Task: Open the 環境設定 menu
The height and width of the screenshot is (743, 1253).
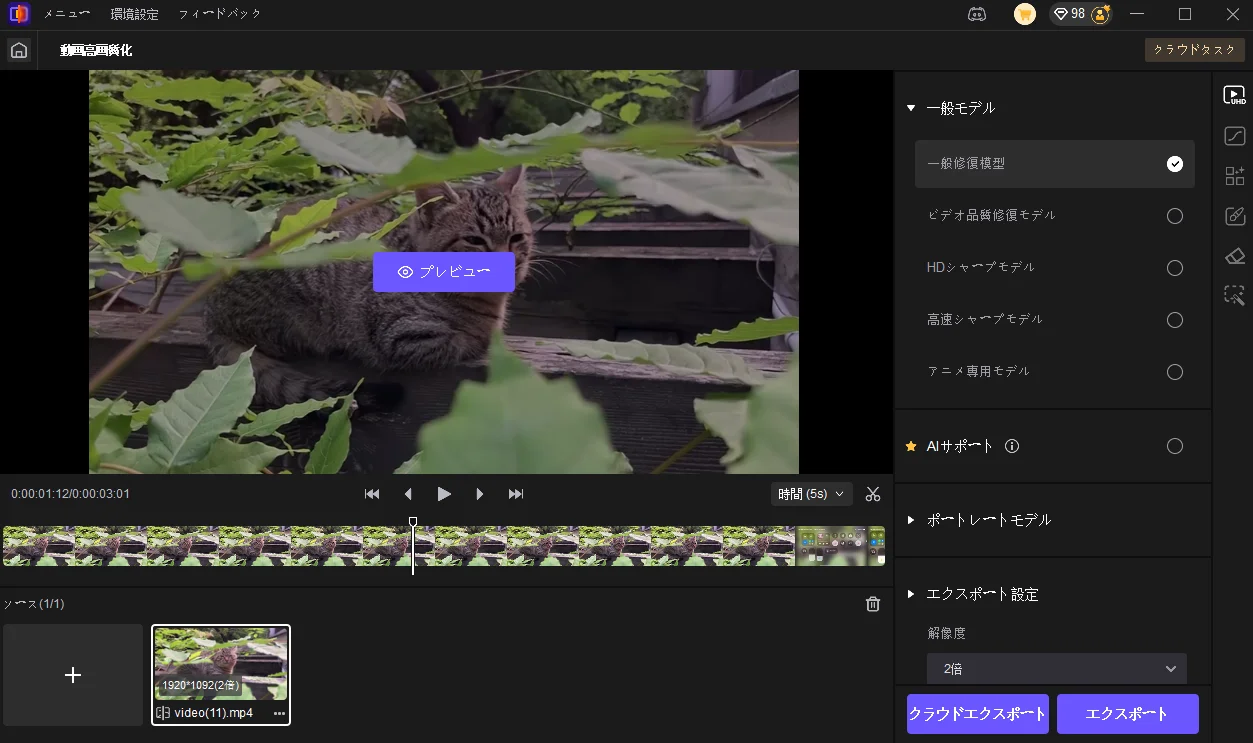Action: (x=135, y=14)
